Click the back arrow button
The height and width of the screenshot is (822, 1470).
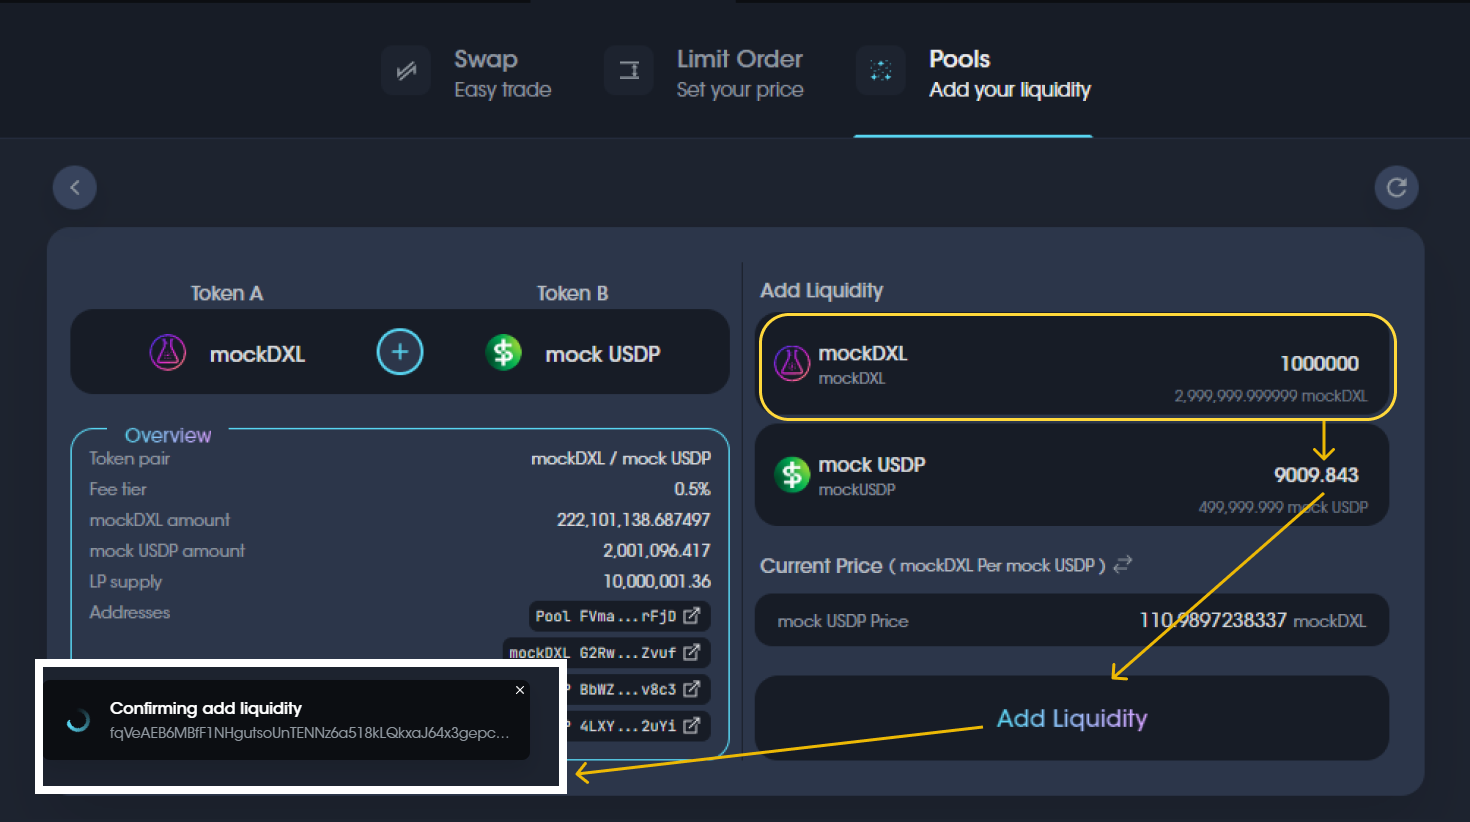pyautogui.click(x=75, y=187)
